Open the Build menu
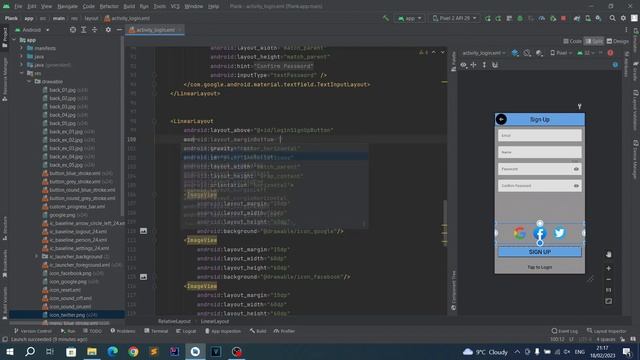Image resolution: width=640 pixels, height=360 pixels. [x=129, y=7]
